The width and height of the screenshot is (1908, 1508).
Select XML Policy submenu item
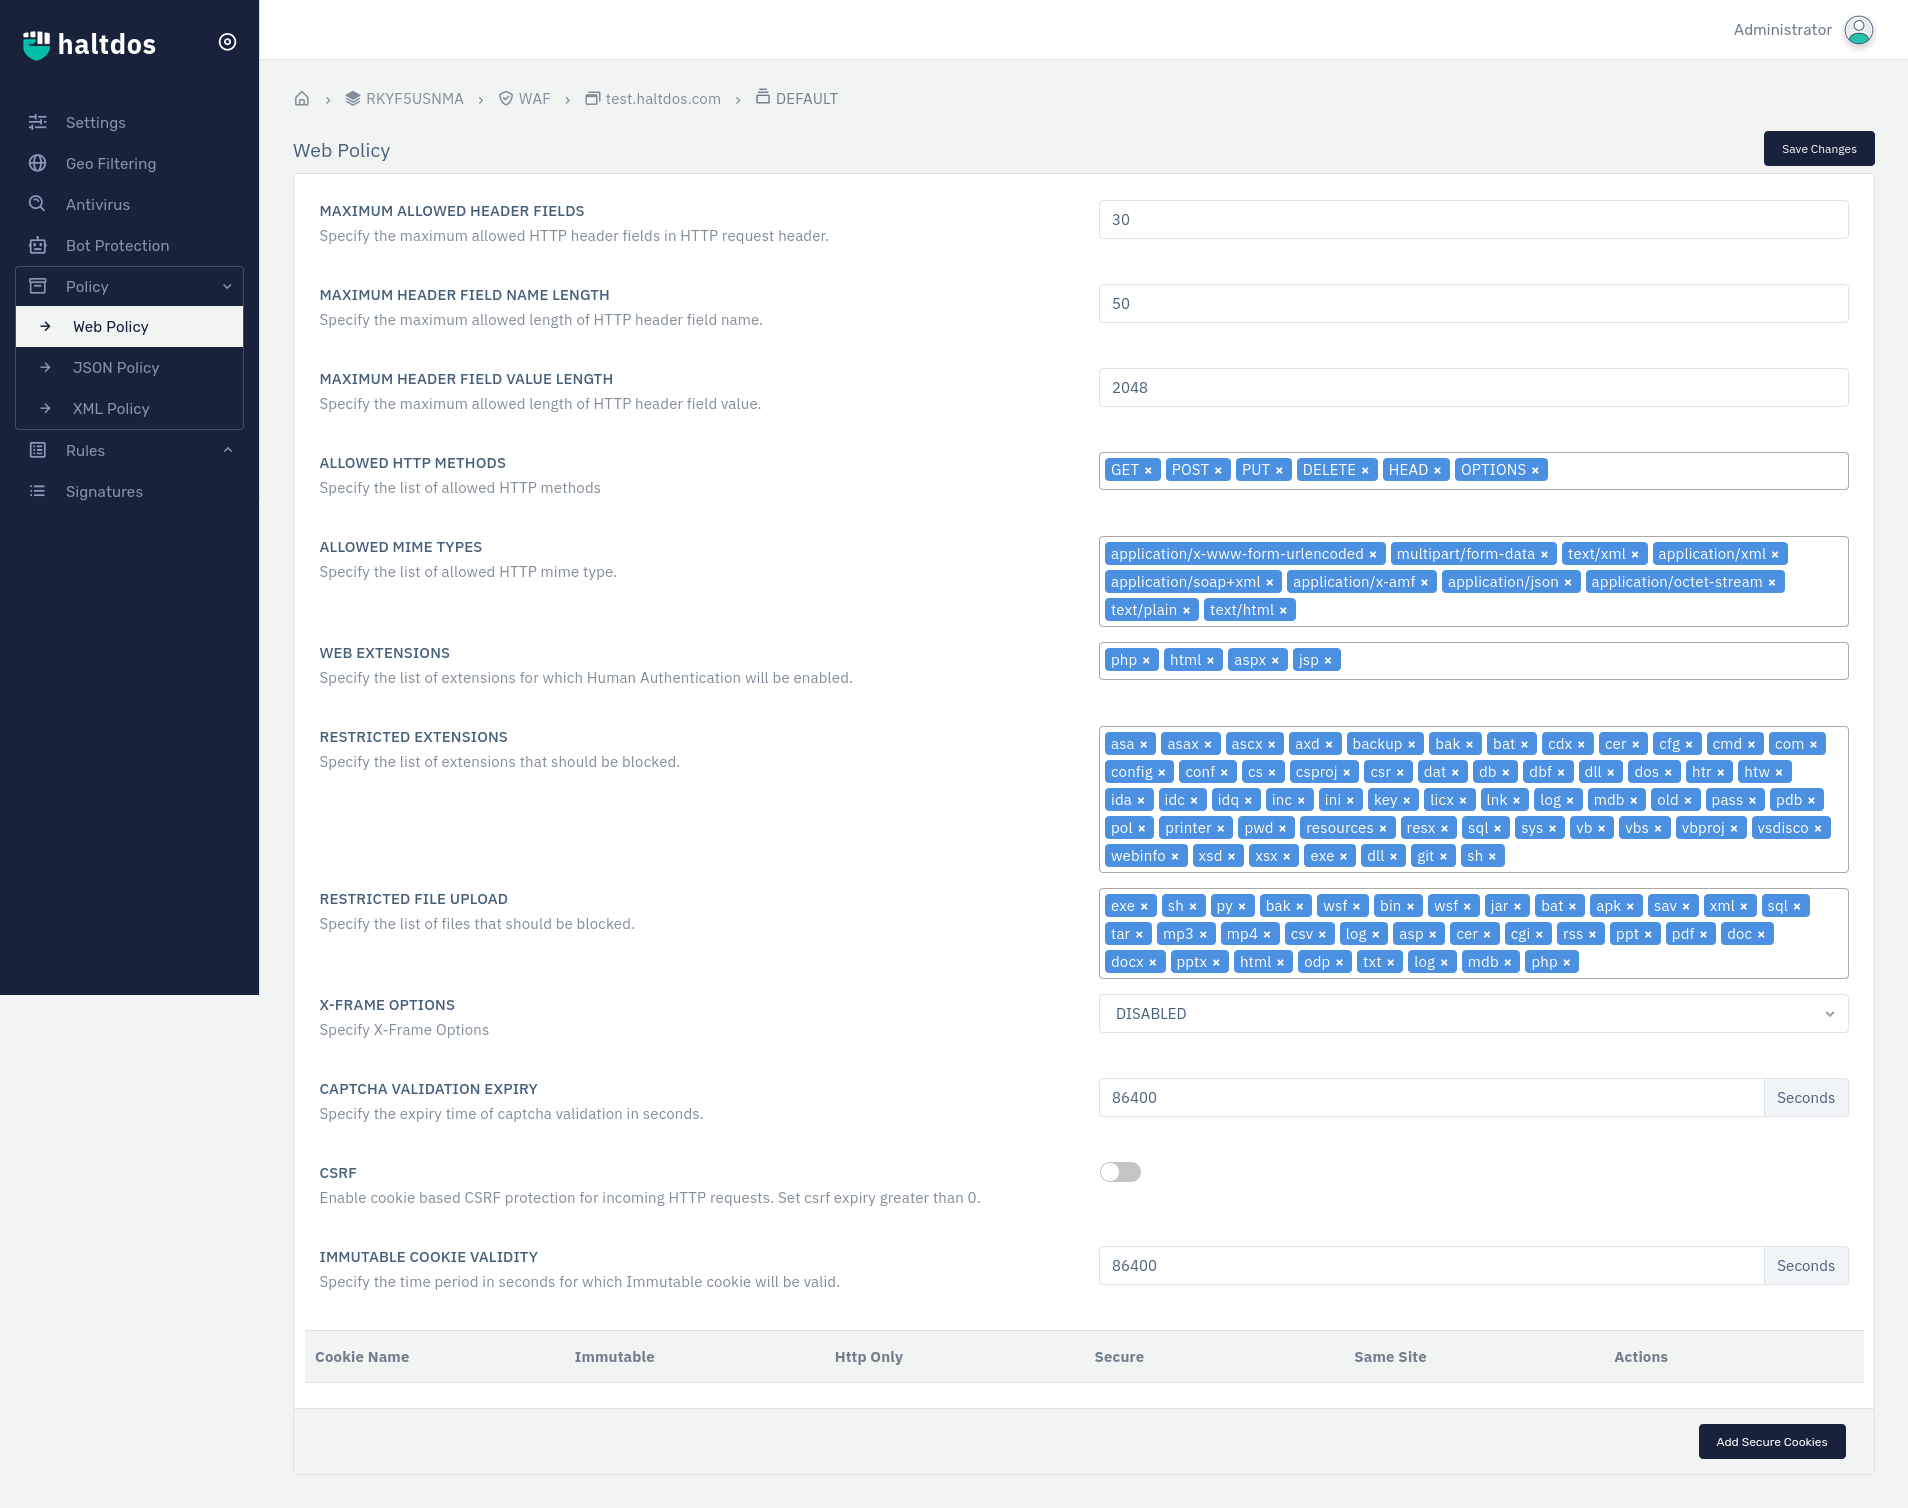click(x=111, y=409)
